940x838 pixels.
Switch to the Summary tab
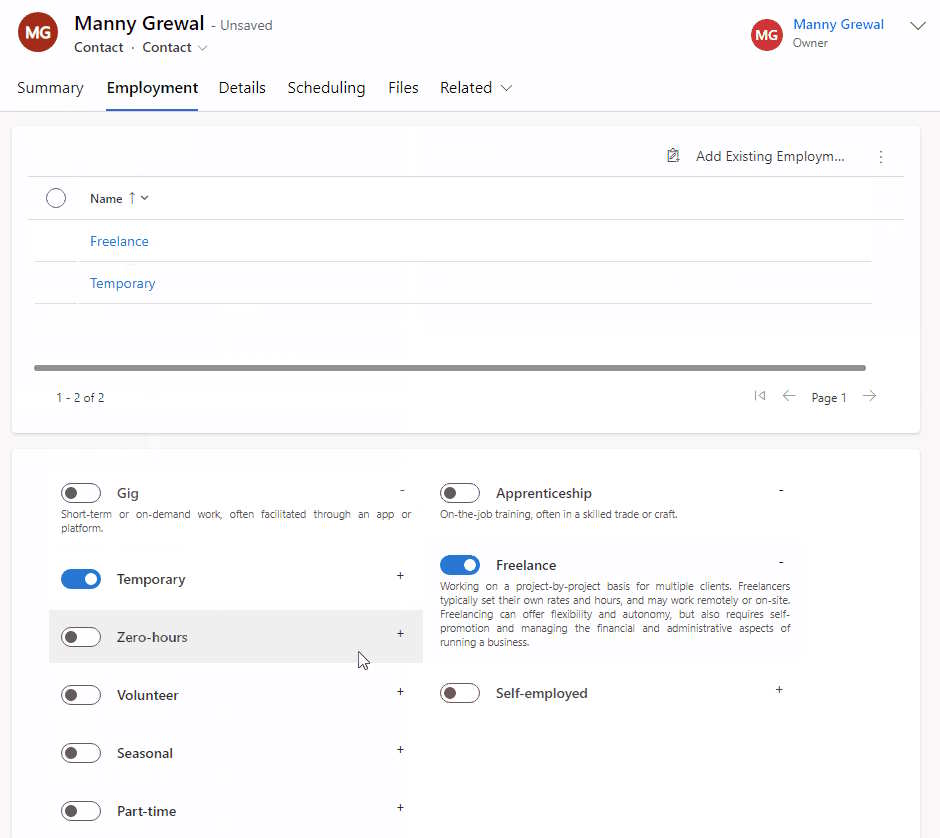coord(50,88)
